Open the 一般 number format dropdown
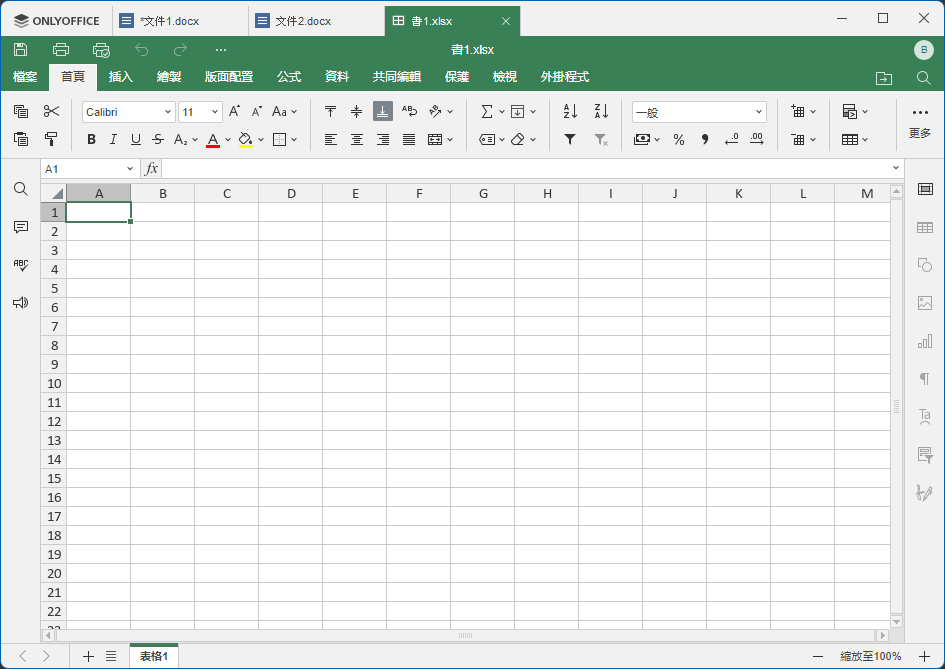The image size is (945, 669). click(x=699, y=112)
